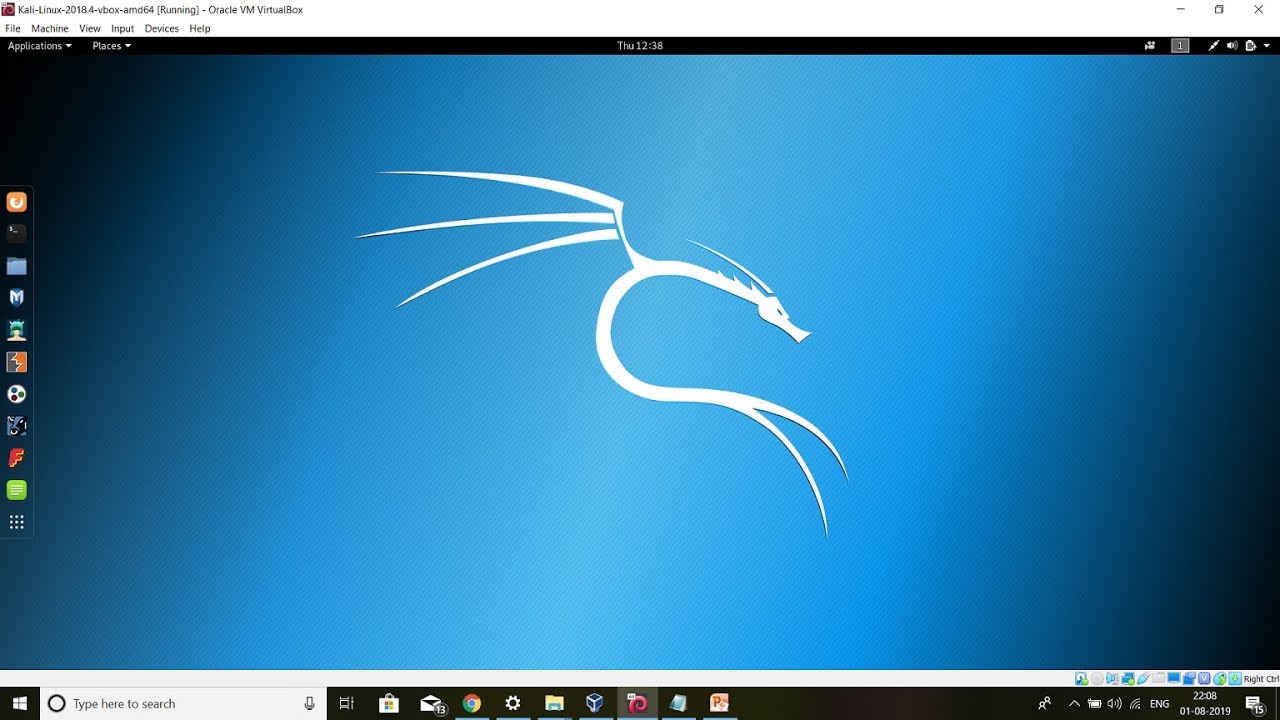Image resolution: width=1280 pixels, height=720 pixels.
Task: Click VirtualBox mouse integration indicator
Action: [1220, 679]
